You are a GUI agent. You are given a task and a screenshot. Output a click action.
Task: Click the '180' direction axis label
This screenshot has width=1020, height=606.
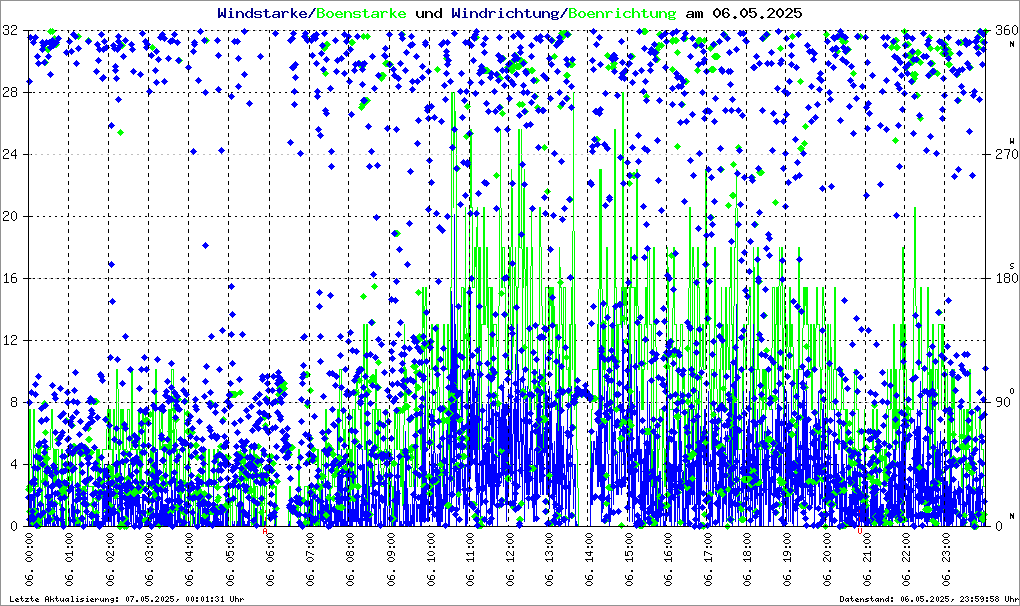click(x=1007, y=278)
